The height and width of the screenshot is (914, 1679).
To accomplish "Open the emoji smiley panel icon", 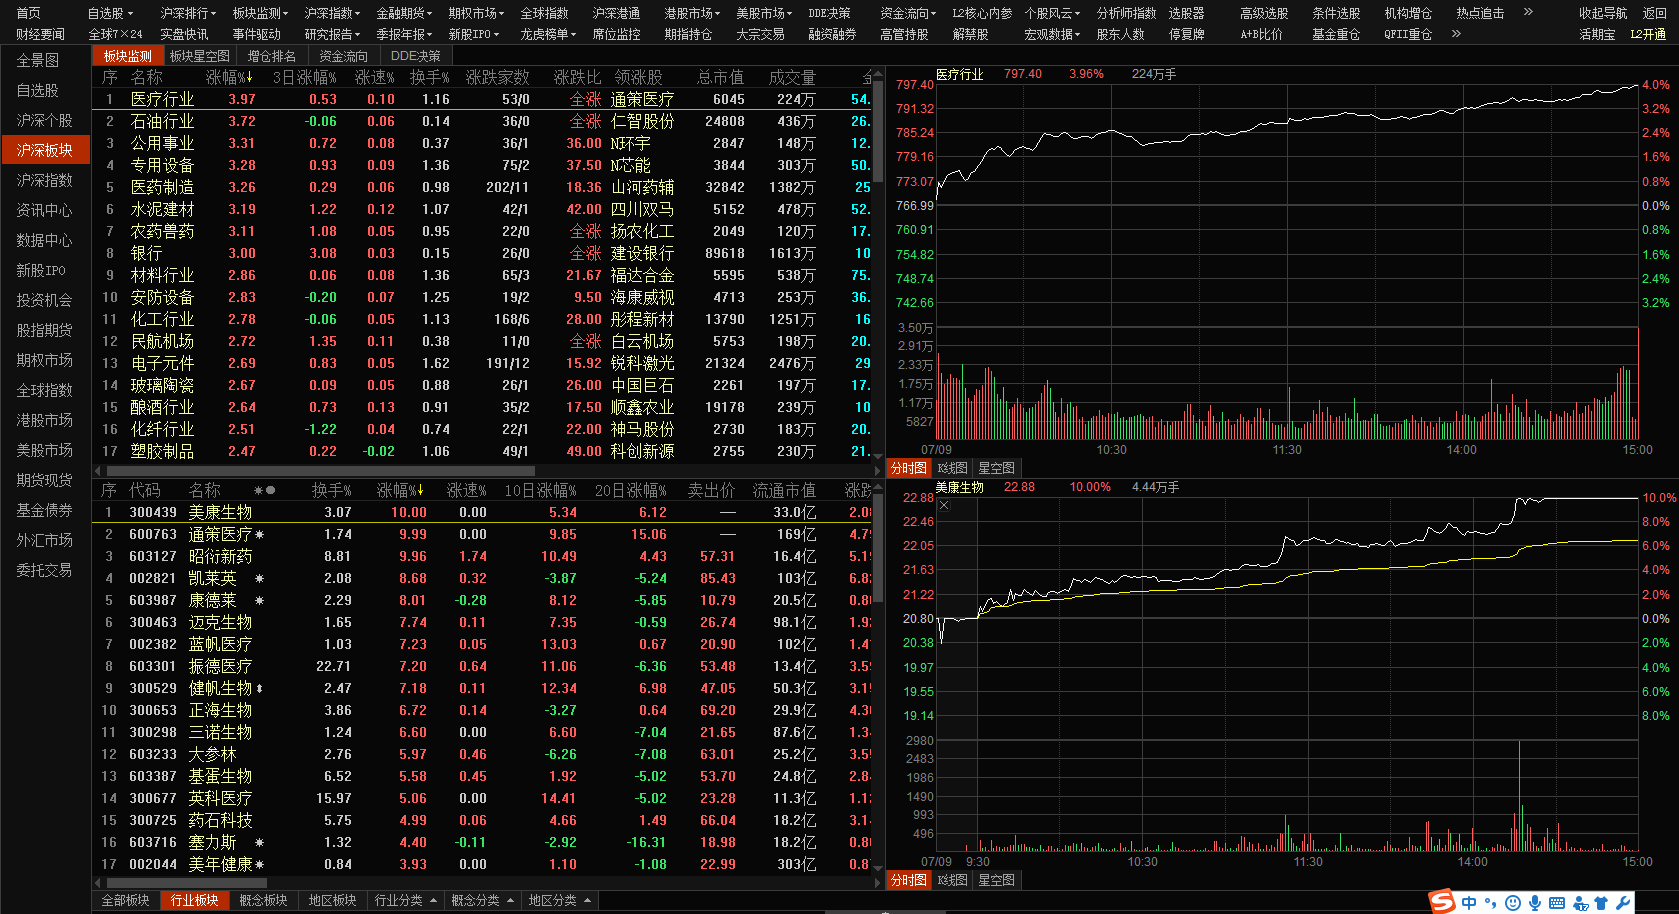I will pos(1512,903).
